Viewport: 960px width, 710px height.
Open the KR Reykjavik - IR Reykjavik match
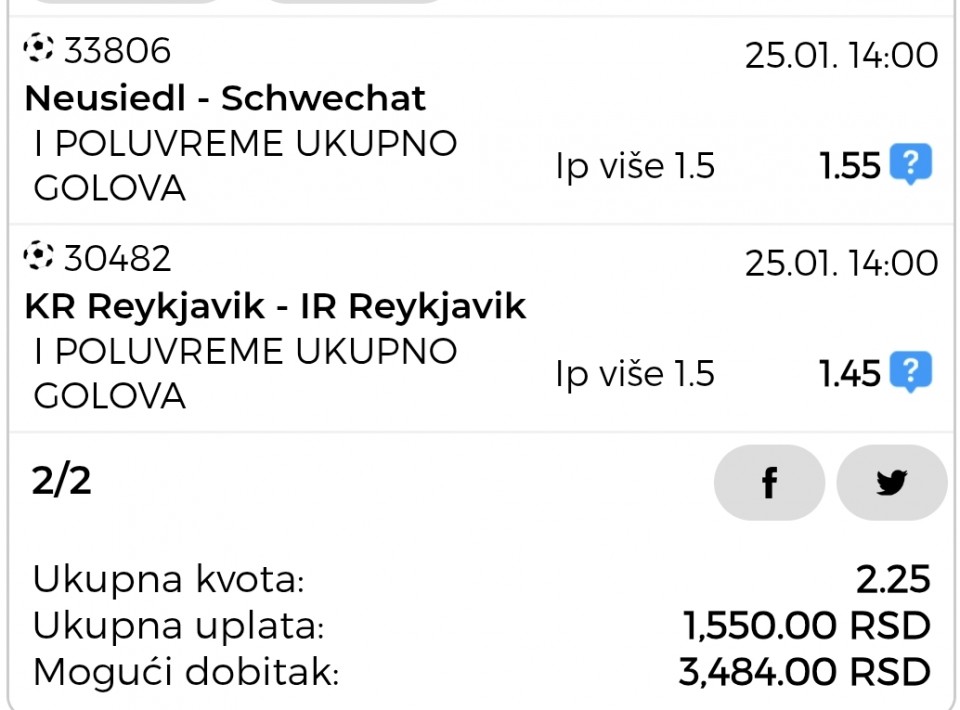(276, 306)
